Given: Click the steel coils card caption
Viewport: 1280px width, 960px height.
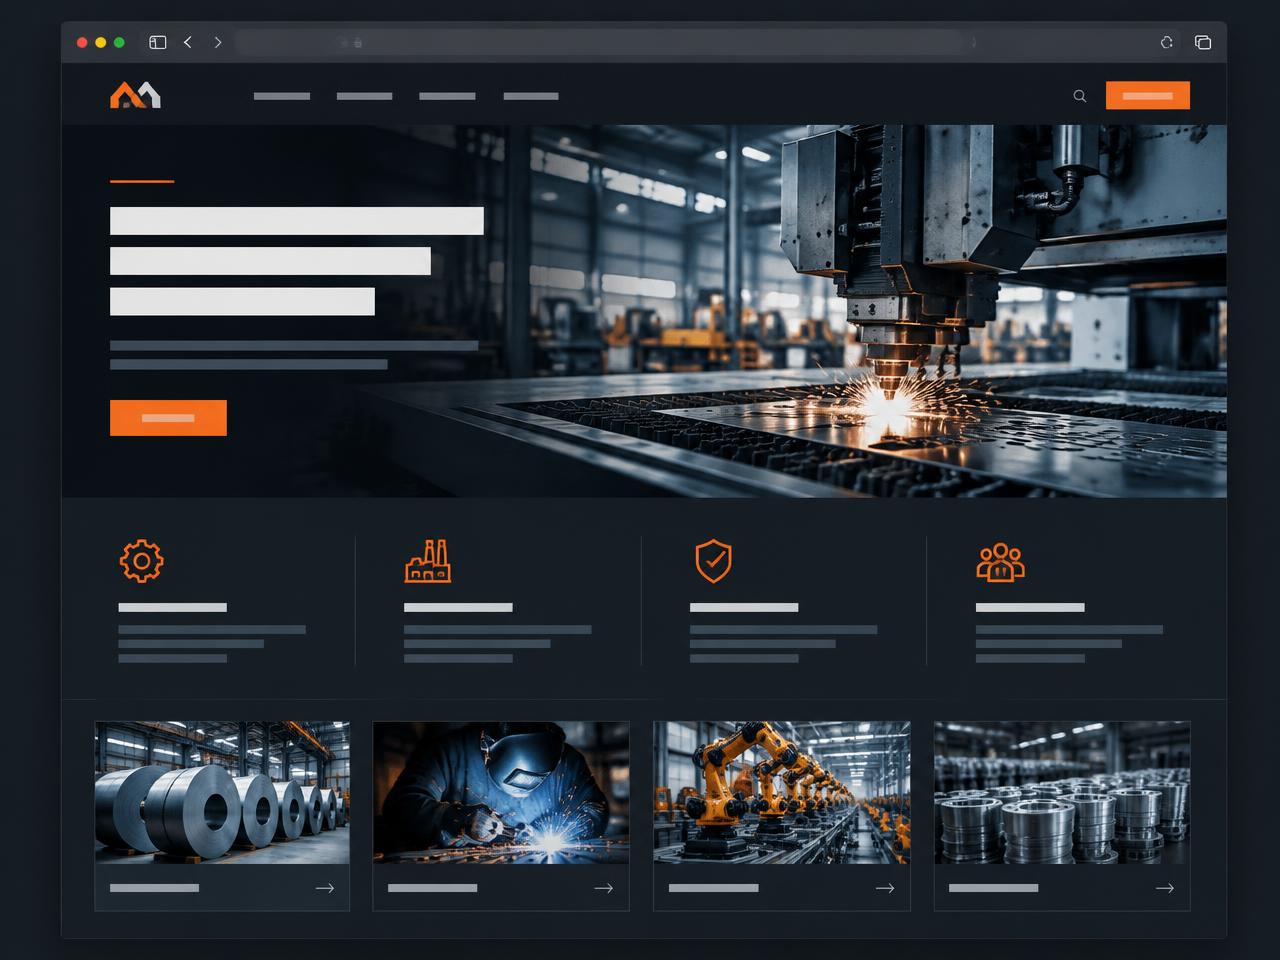Looking at the screenshot, I should tap(154, 888).
